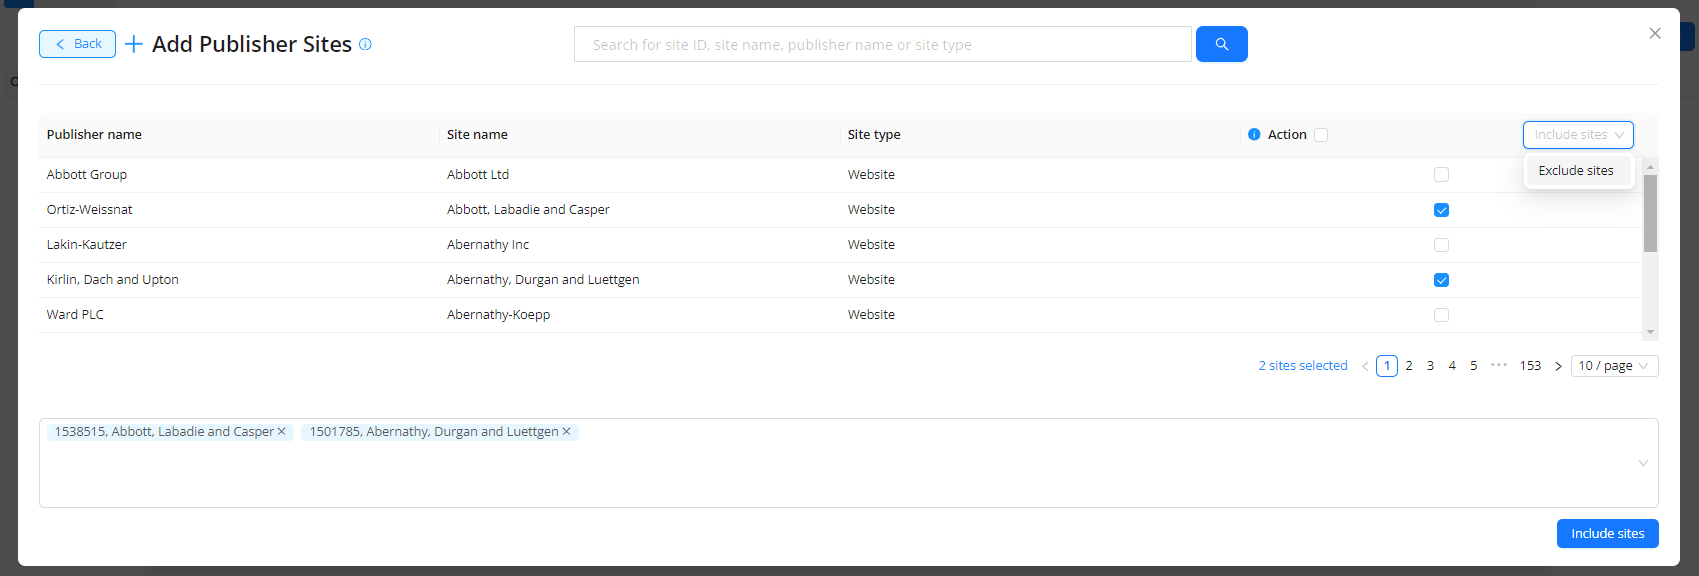The image size is (1699, 576).
Task: Click the Back button
Action: tap(77, 44)
